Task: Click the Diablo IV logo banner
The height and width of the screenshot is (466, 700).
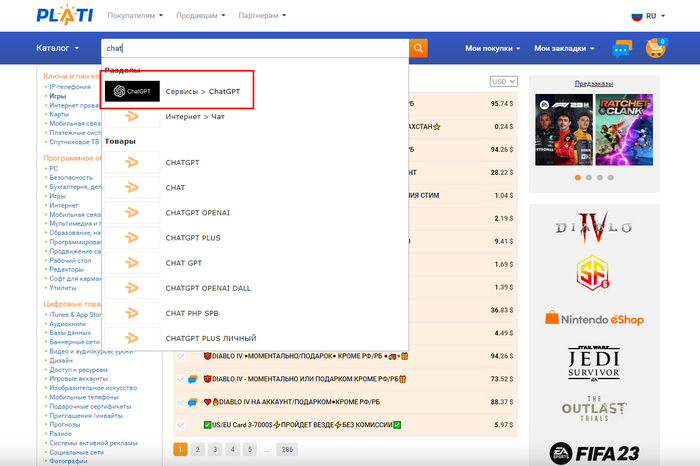Action: point(594,228)
